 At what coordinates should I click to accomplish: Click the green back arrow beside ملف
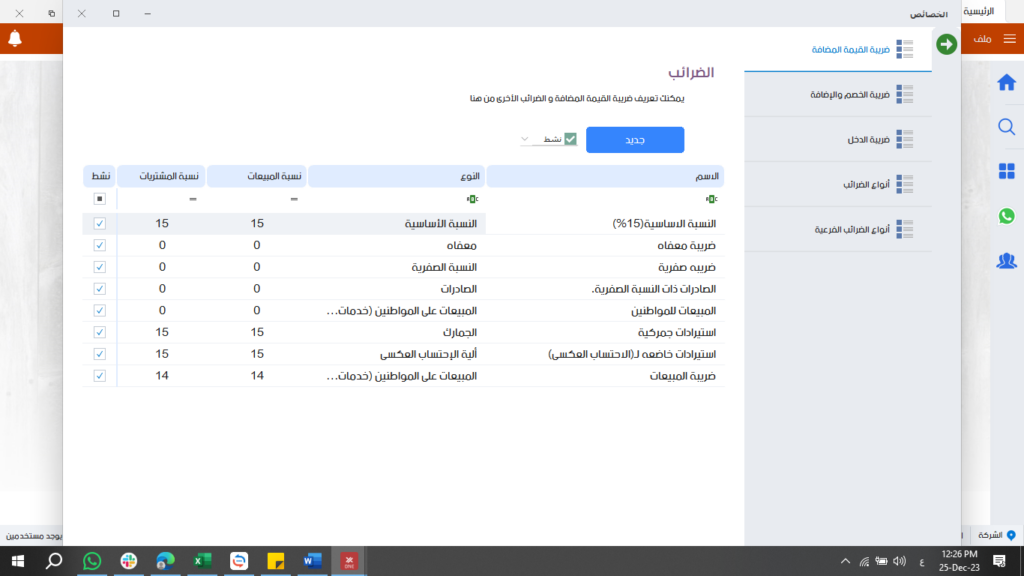[x=946, y=45]
